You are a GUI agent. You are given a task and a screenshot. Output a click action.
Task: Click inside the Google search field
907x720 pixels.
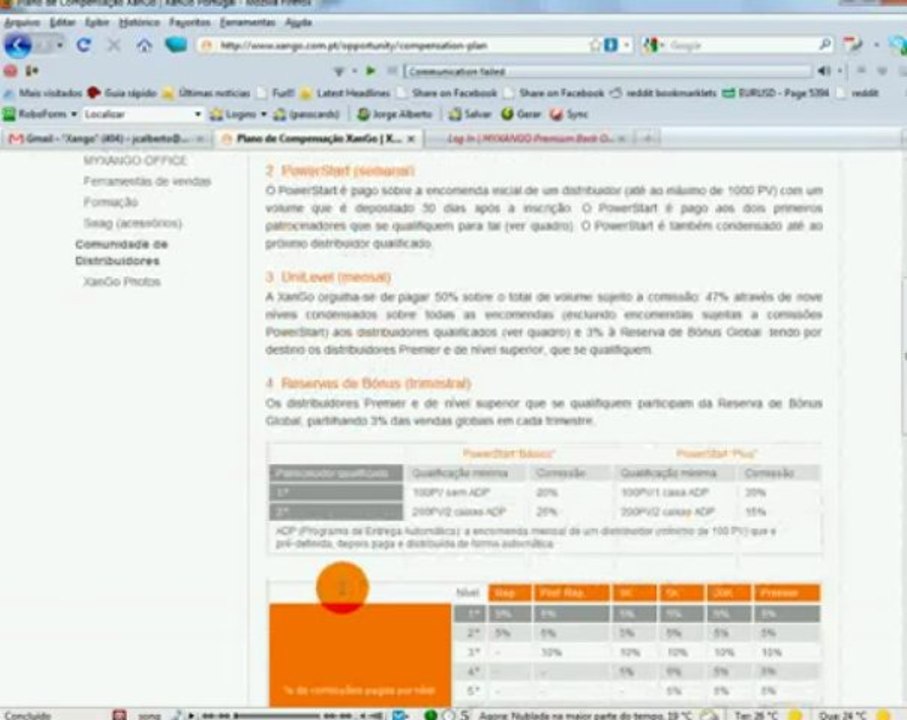(742, 45)
